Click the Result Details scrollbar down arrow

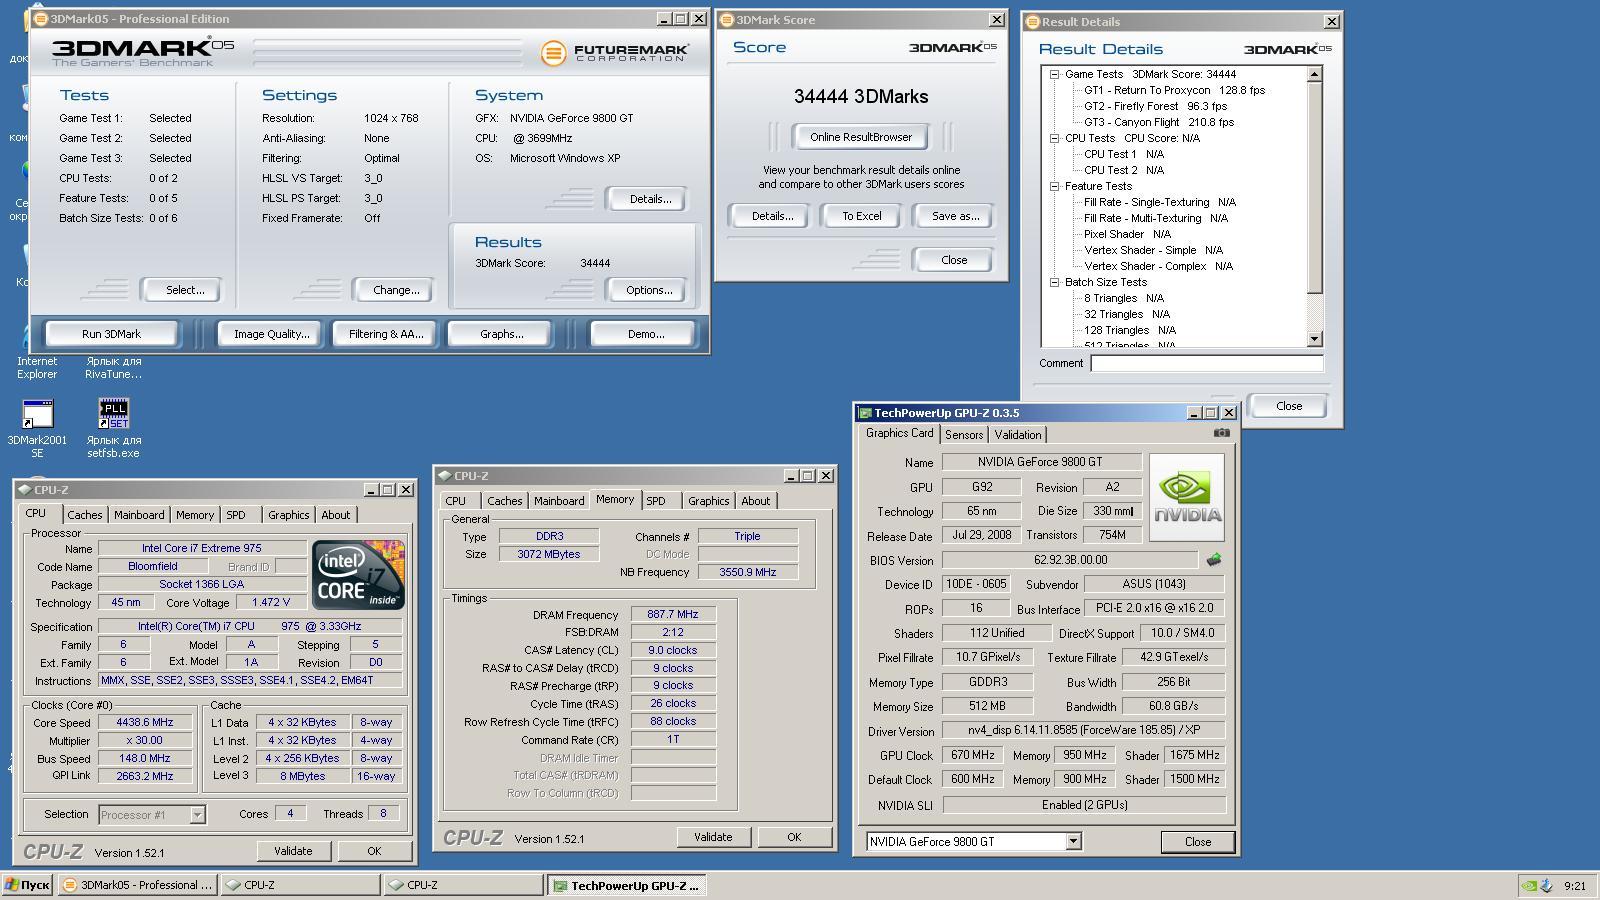[1315, 339]
